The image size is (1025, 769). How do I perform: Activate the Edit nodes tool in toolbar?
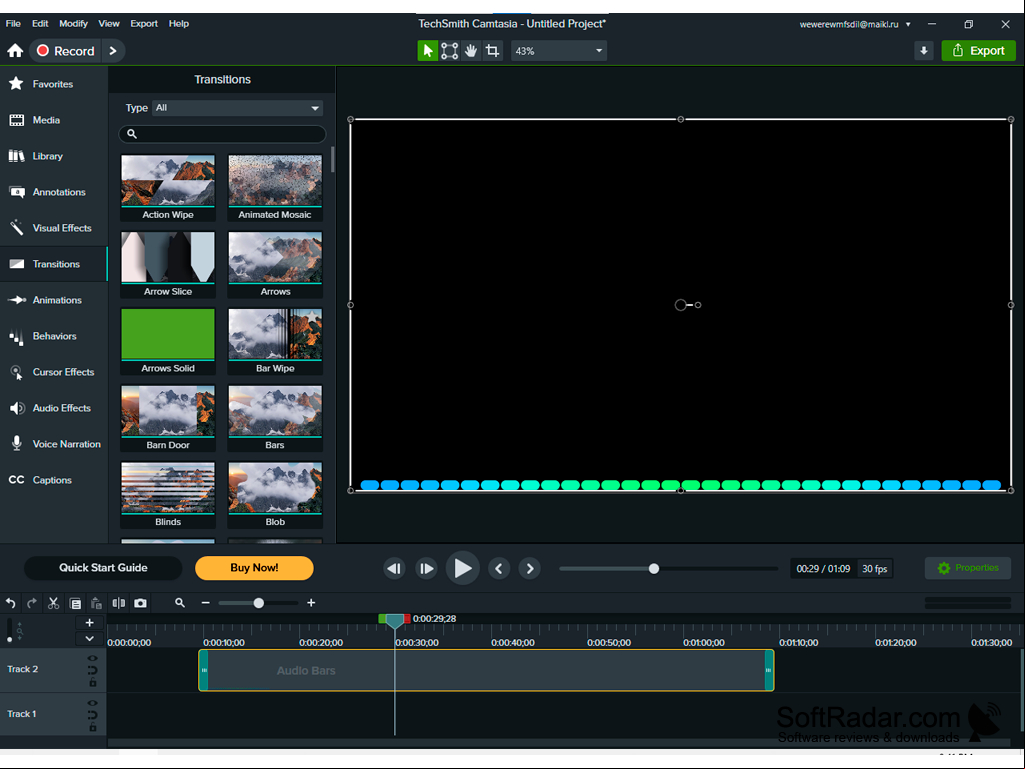449,51
